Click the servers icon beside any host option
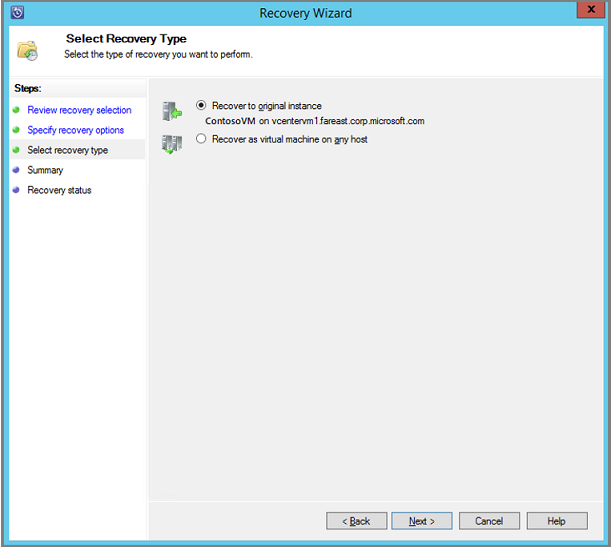 coord(172,145)
